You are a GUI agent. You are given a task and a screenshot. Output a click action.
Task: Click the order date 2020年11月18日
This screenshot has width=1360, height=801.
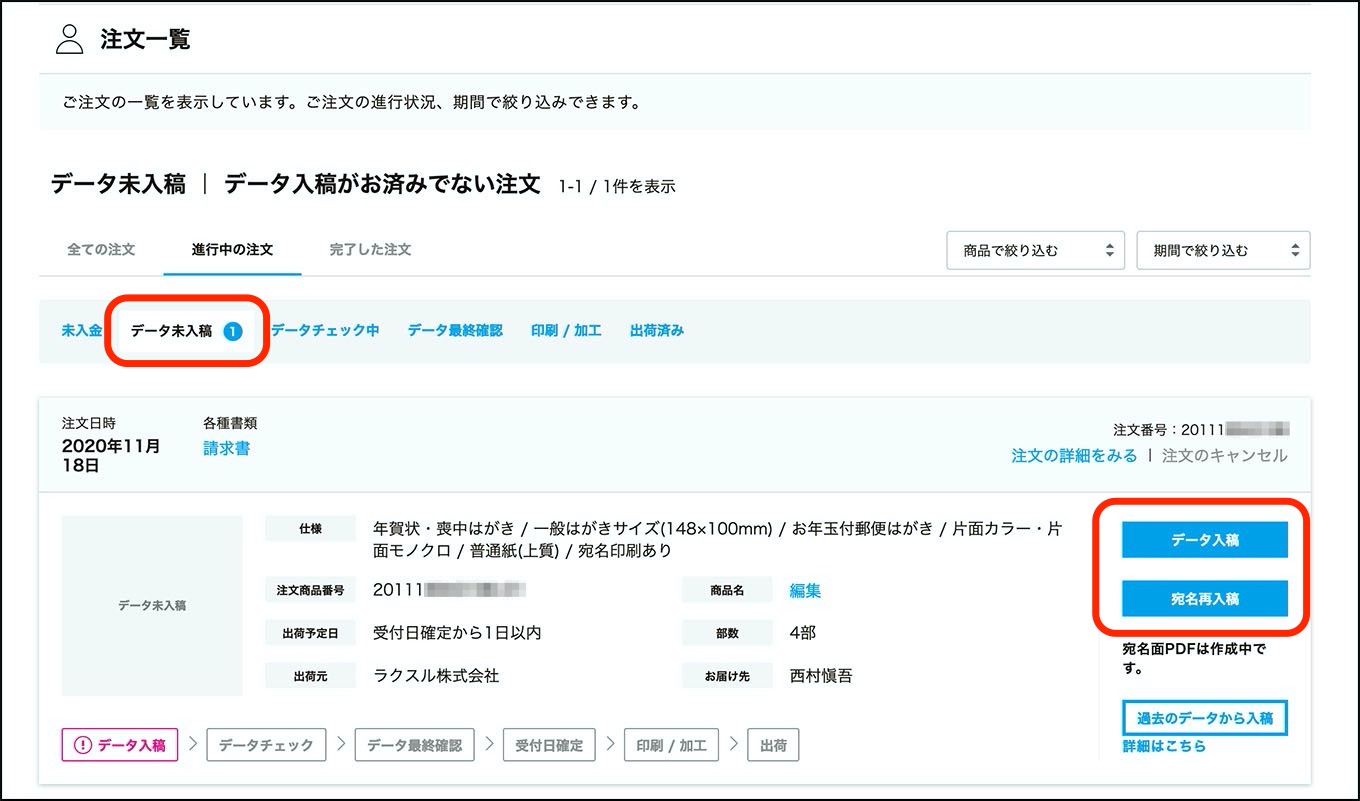111,456
